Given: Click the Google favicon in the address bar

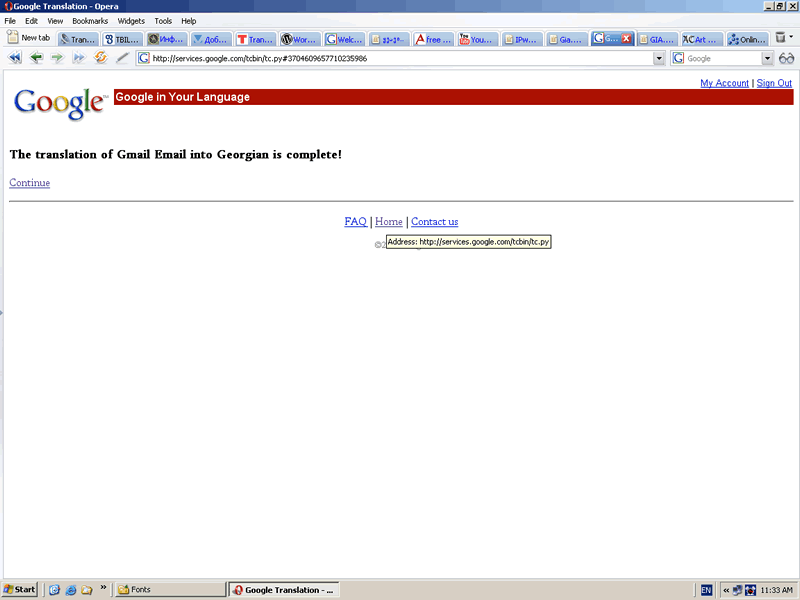Looking at the screenshot, I should (144, 58).
